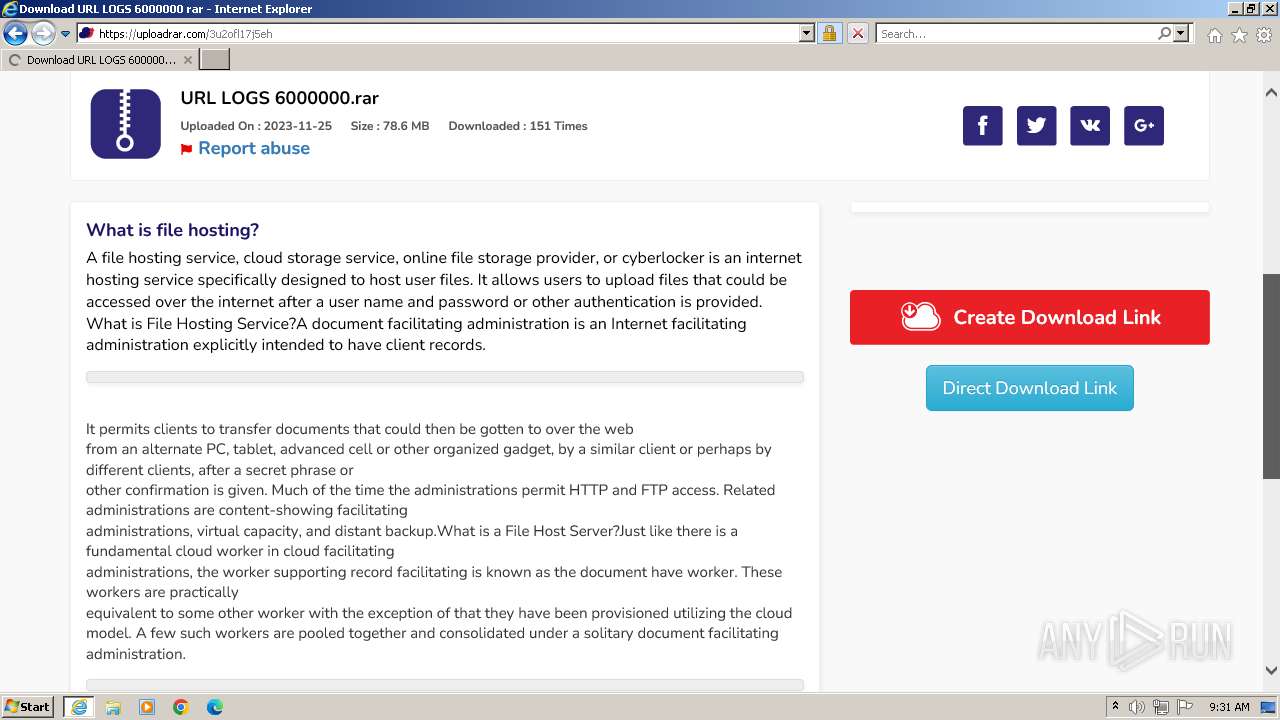Click page scrollbar down arrow

[1271, 671]
